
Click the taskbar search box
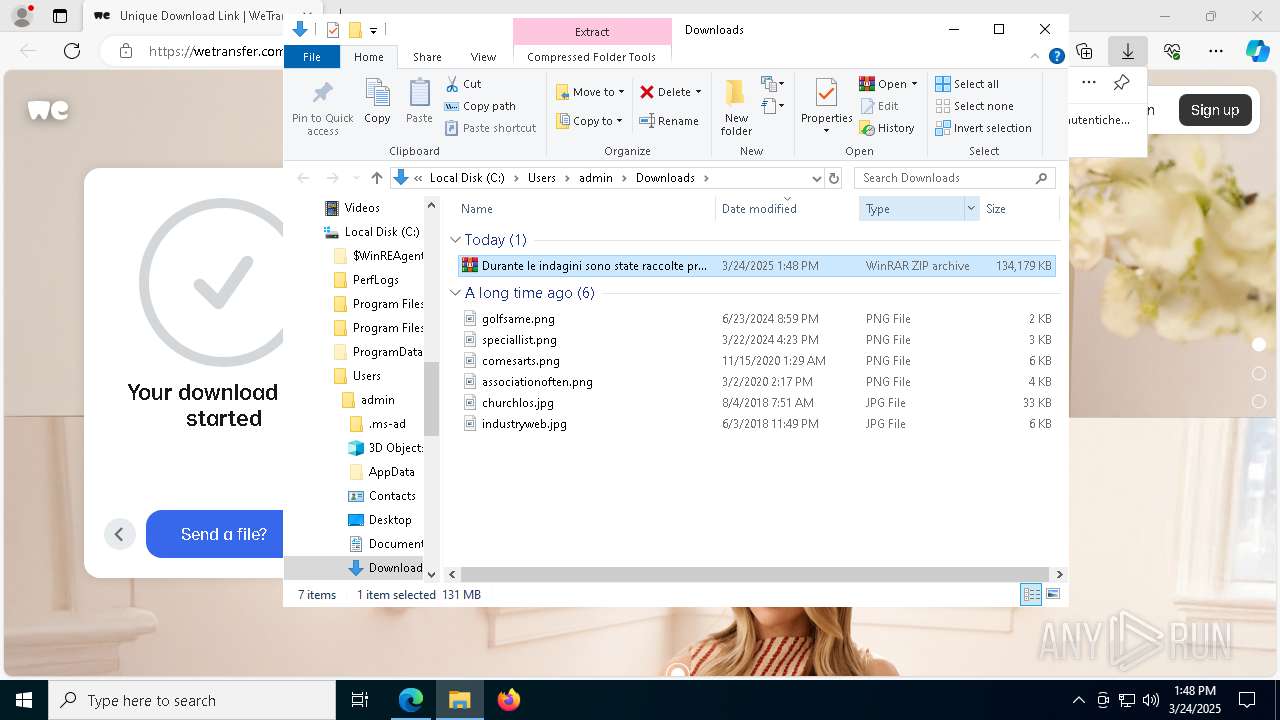pyautogui.click(x=192, y=700)
